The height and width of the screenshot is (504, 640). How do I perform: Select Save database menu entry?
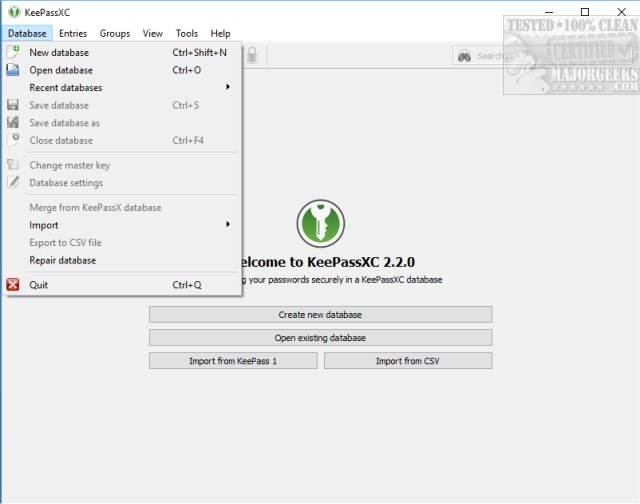[x=122, y=105]
